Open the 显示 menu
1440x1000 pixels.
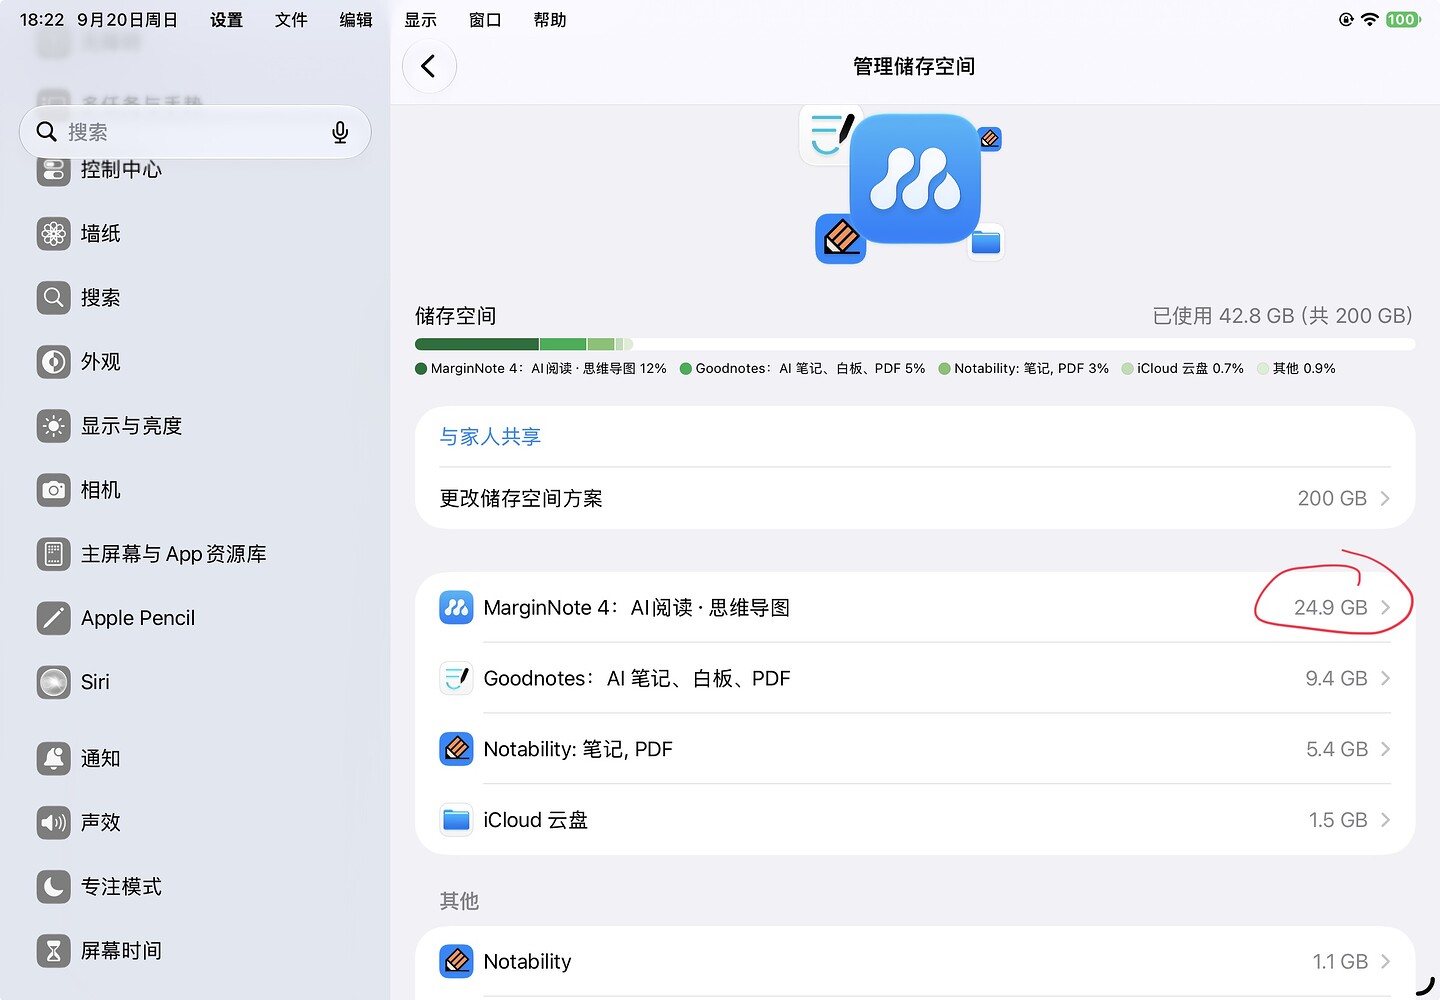tap(420, 20)
